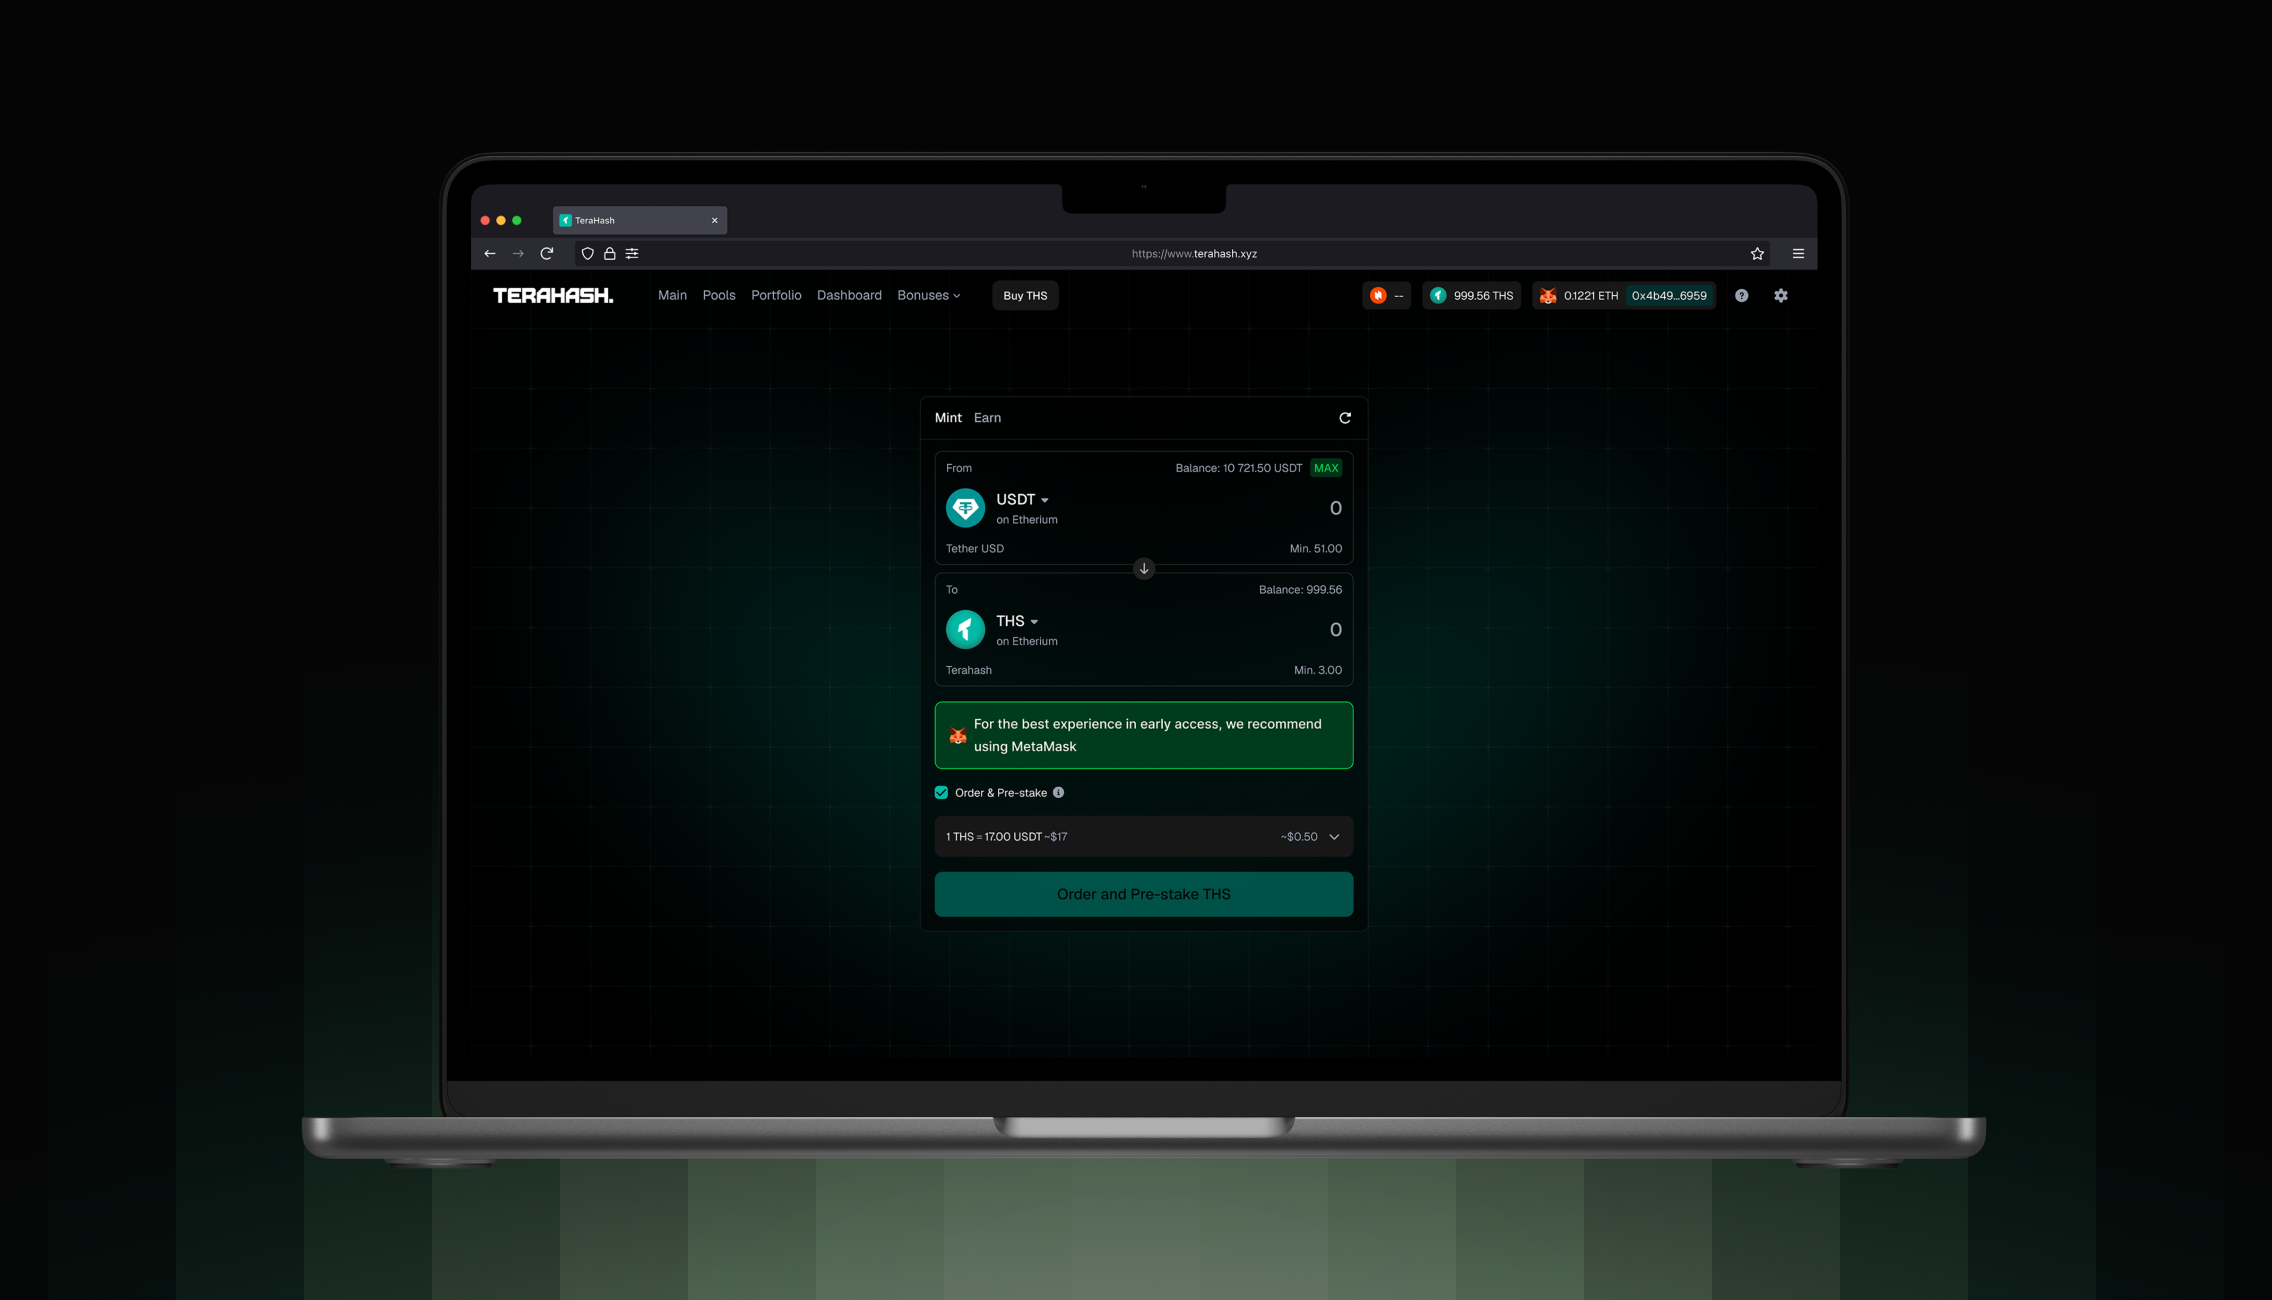
Task: Switch to the Mint tab
Action: pos(948,418)
